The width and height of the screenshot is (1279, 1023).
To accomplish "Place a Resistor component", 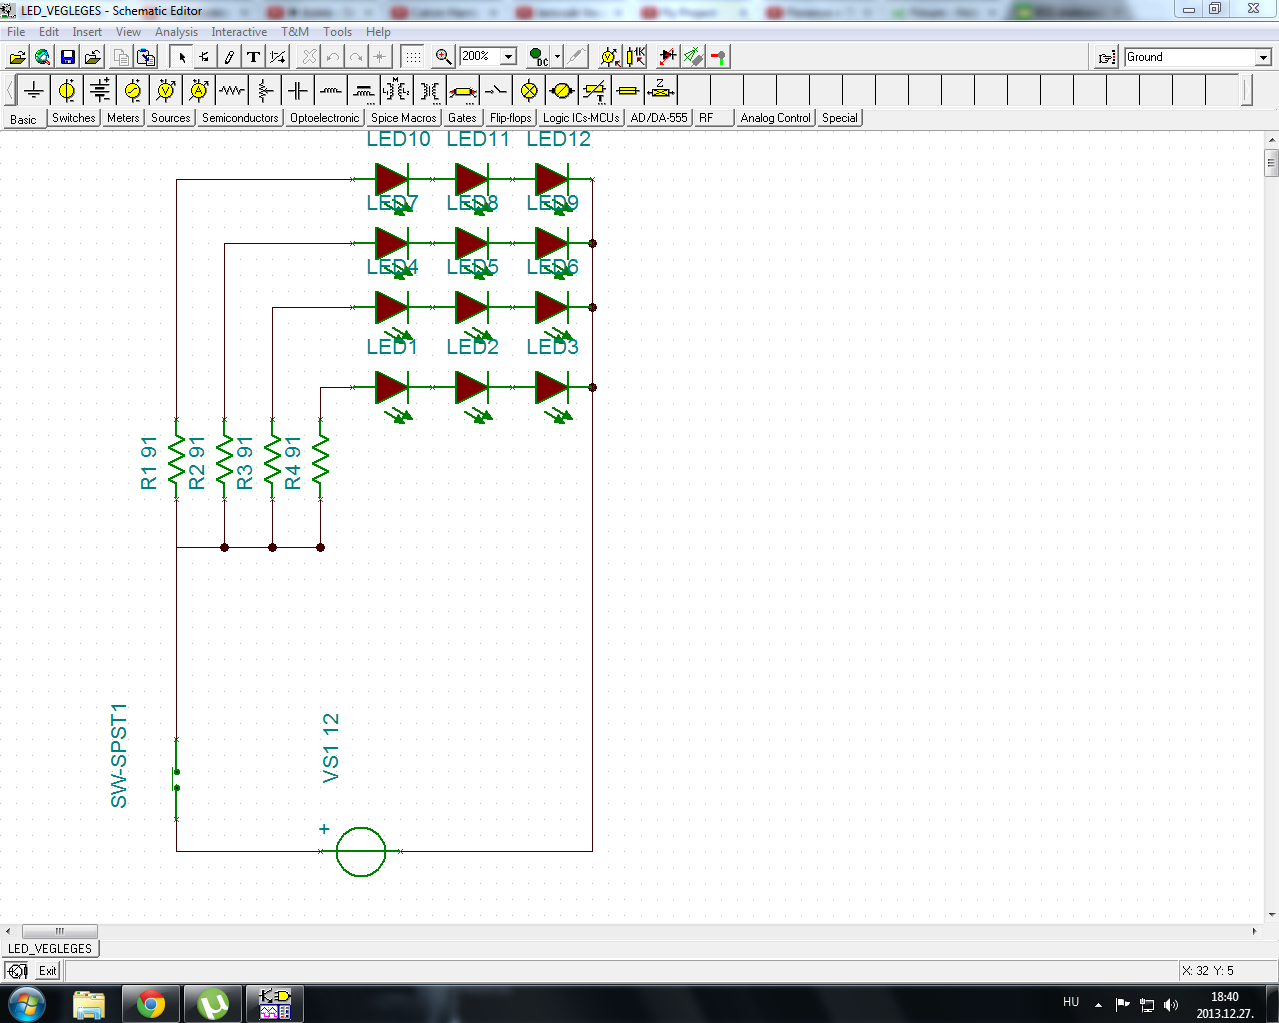I will pos(232,91).
